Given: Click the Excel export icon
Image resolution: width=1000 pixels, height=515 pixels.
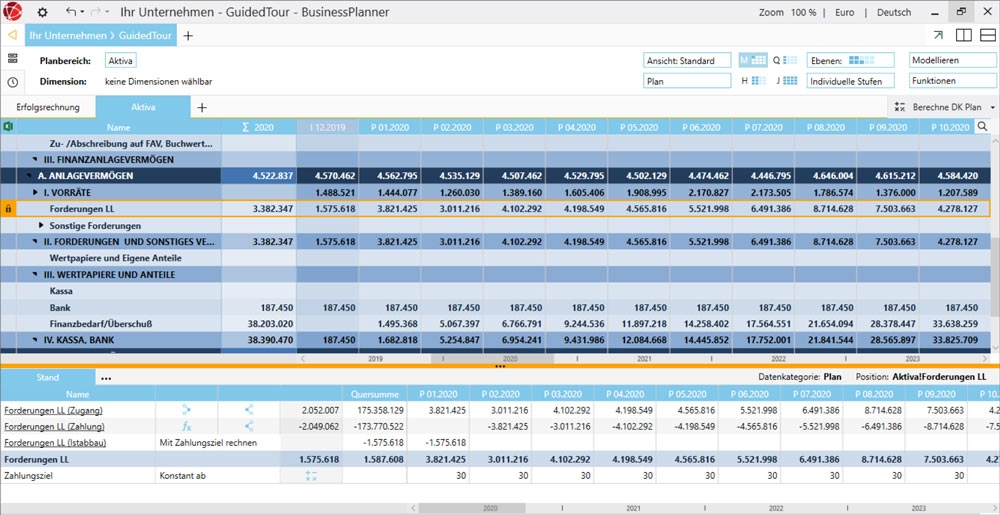Looking at the screenshot, I should [x=7, y=127].
